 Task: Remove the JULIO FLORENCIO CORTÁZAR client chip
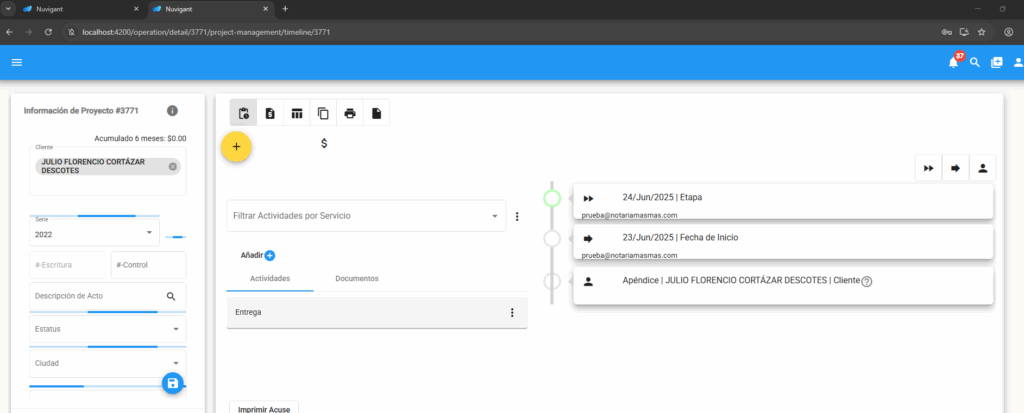173,166
